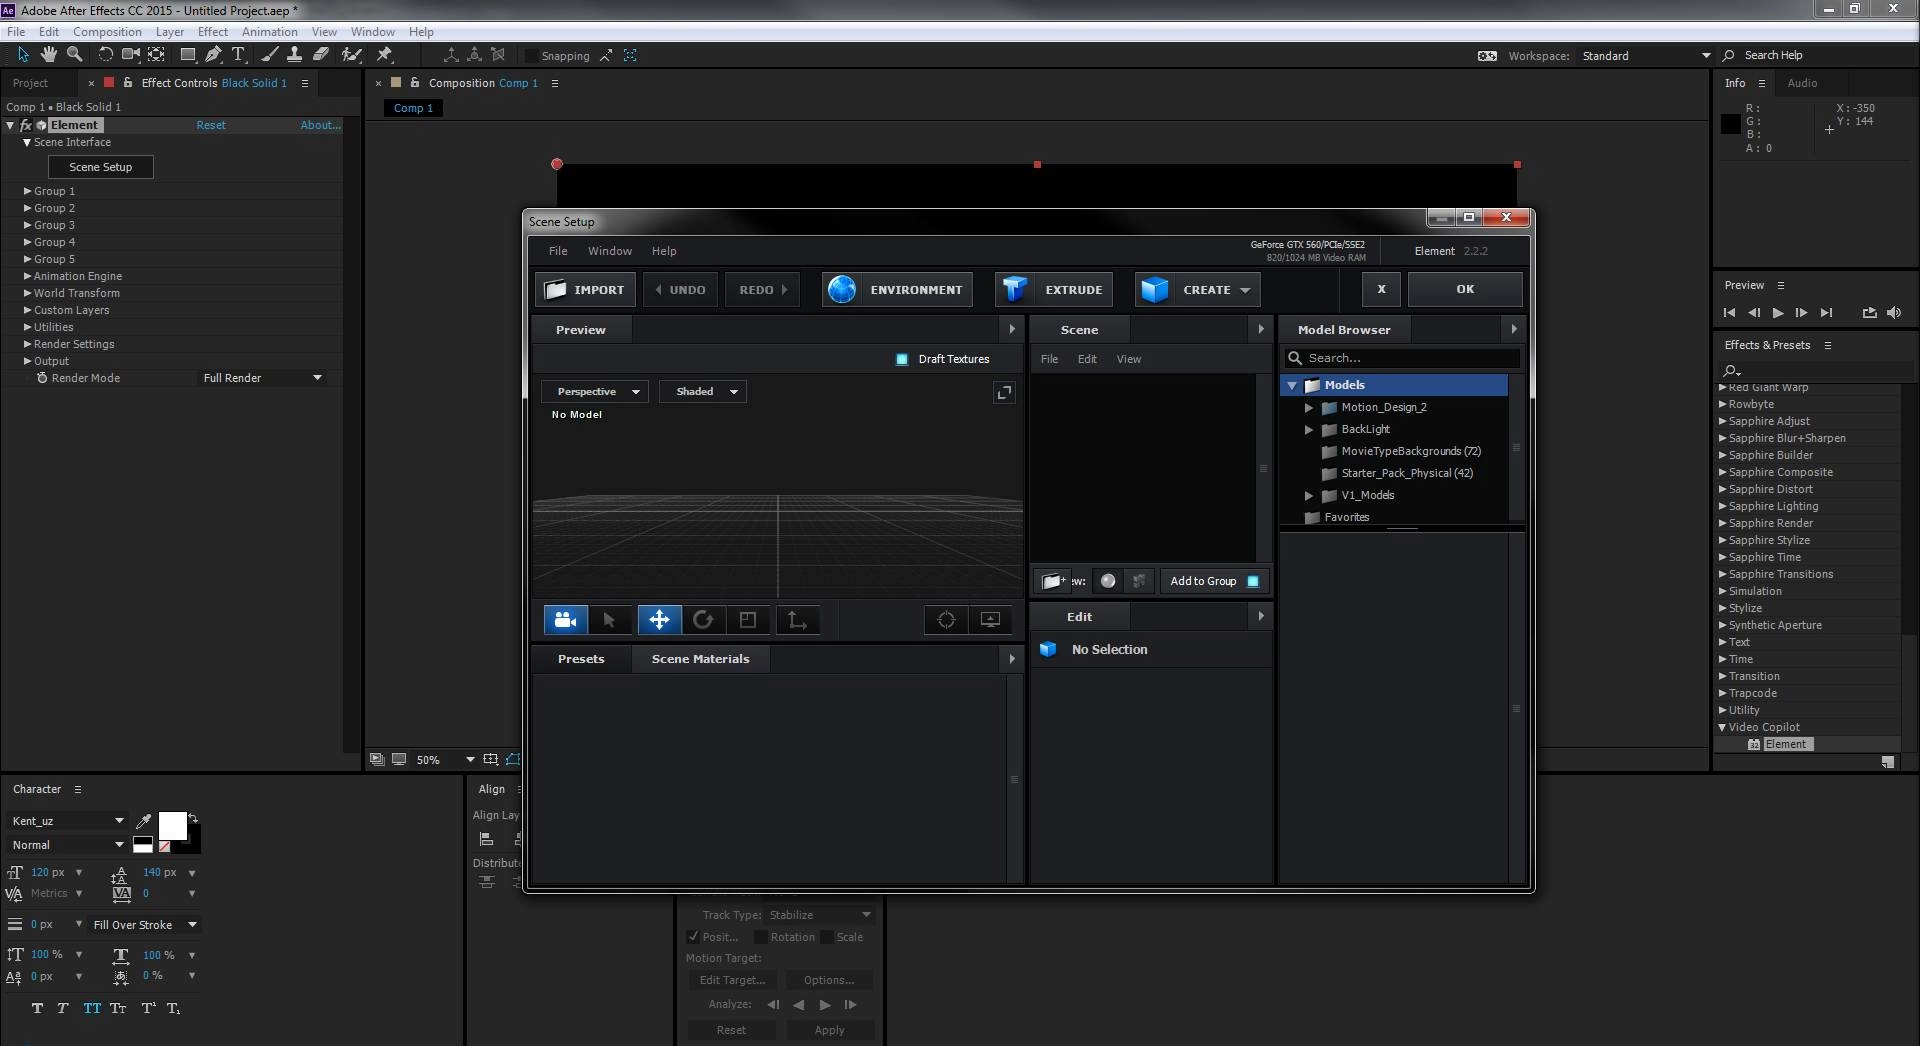
Task: Switch to the Presets tab
Action: click(x=581, y=659)
